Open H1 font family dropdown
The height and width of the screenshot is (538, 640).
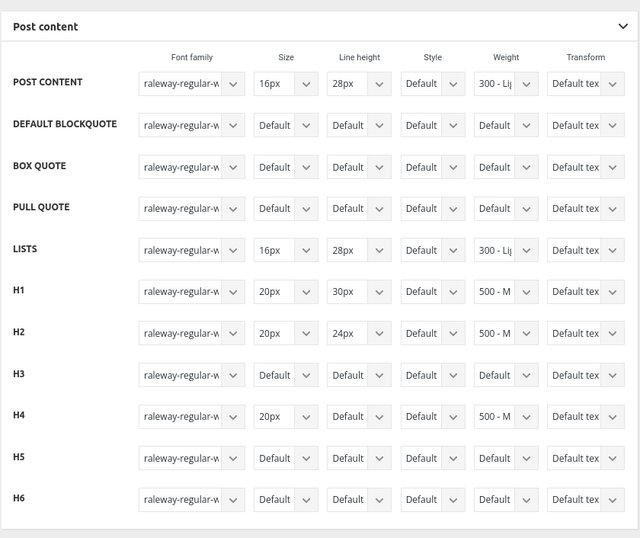(x=192, y=292)
